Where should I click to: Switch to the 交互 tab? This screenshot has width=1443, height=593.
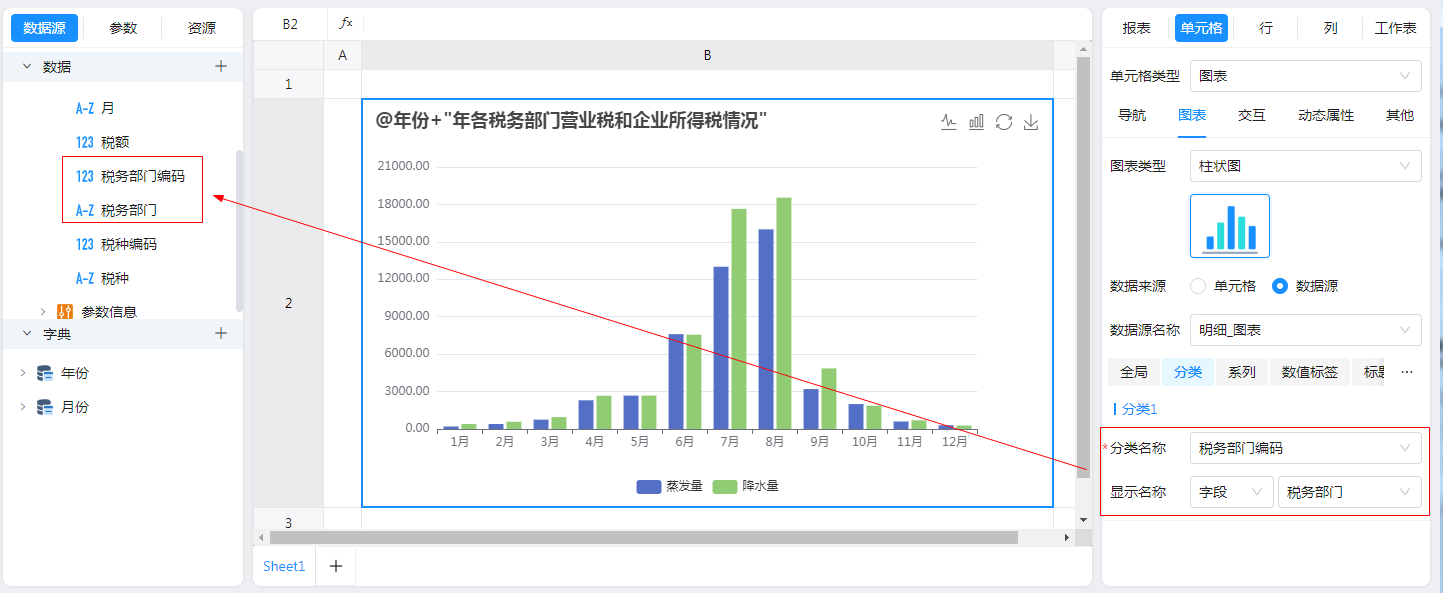coord(1251,115)
